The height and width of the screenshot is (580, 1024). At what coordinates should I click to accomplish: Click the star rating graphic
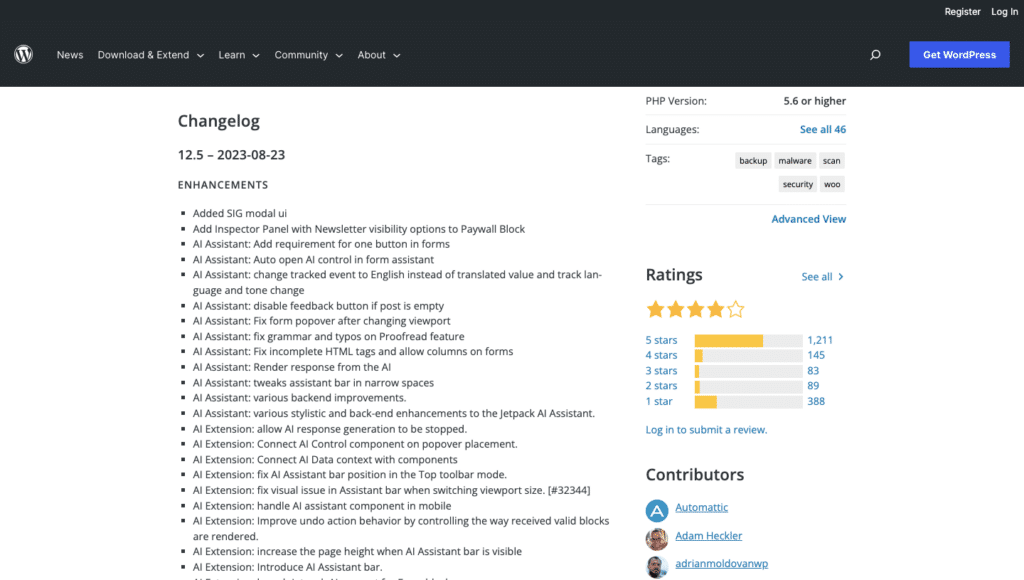click(696, 309)
